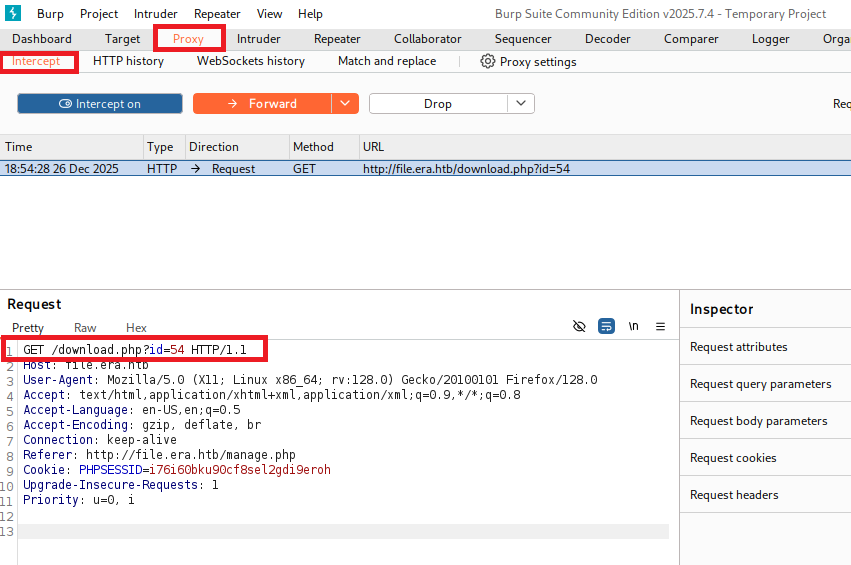851x565 pixels.
Task: Forward the intercepted request
Action: (261, 104)
